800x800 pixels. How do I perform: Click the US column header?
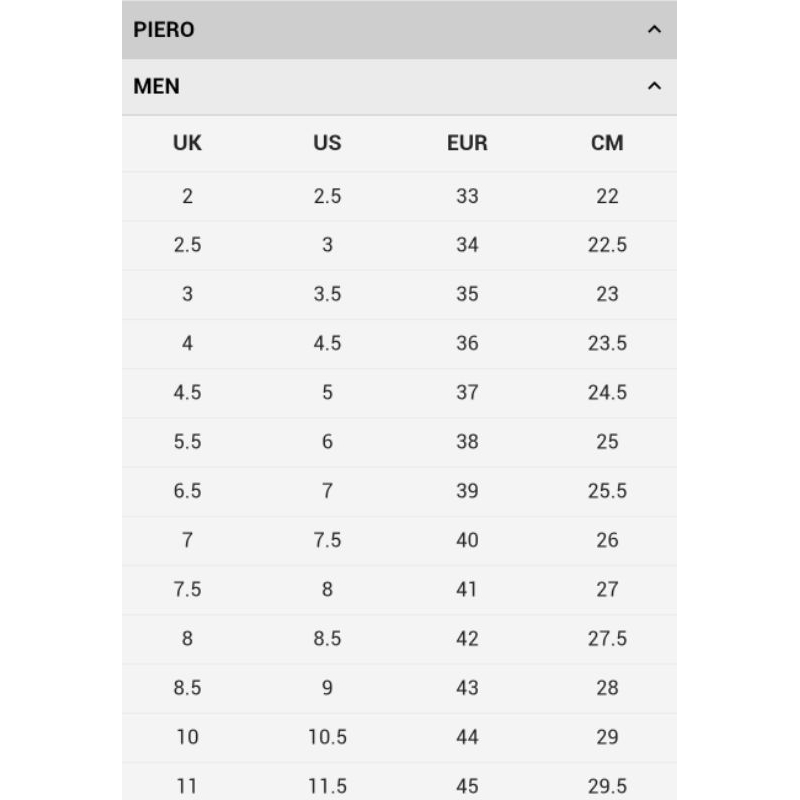[327, 143]
